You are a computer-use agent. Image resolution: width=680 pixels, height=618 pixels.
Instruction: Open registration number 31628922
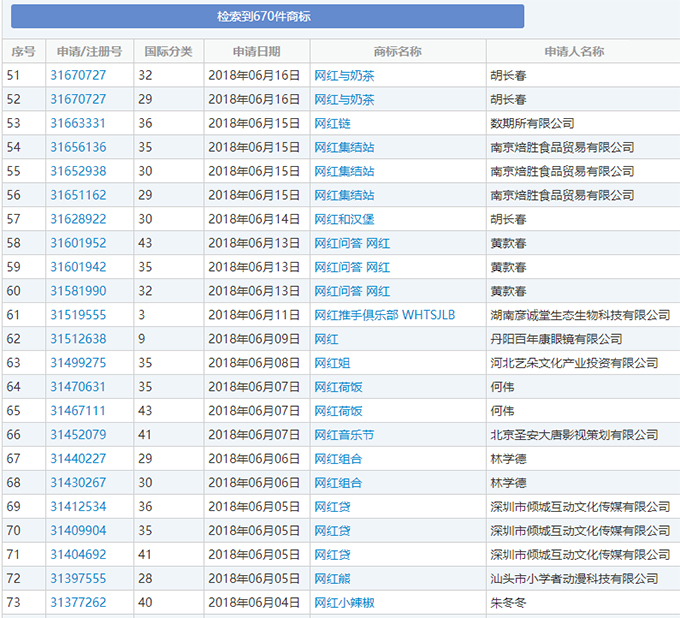click(x=78, y=219)
